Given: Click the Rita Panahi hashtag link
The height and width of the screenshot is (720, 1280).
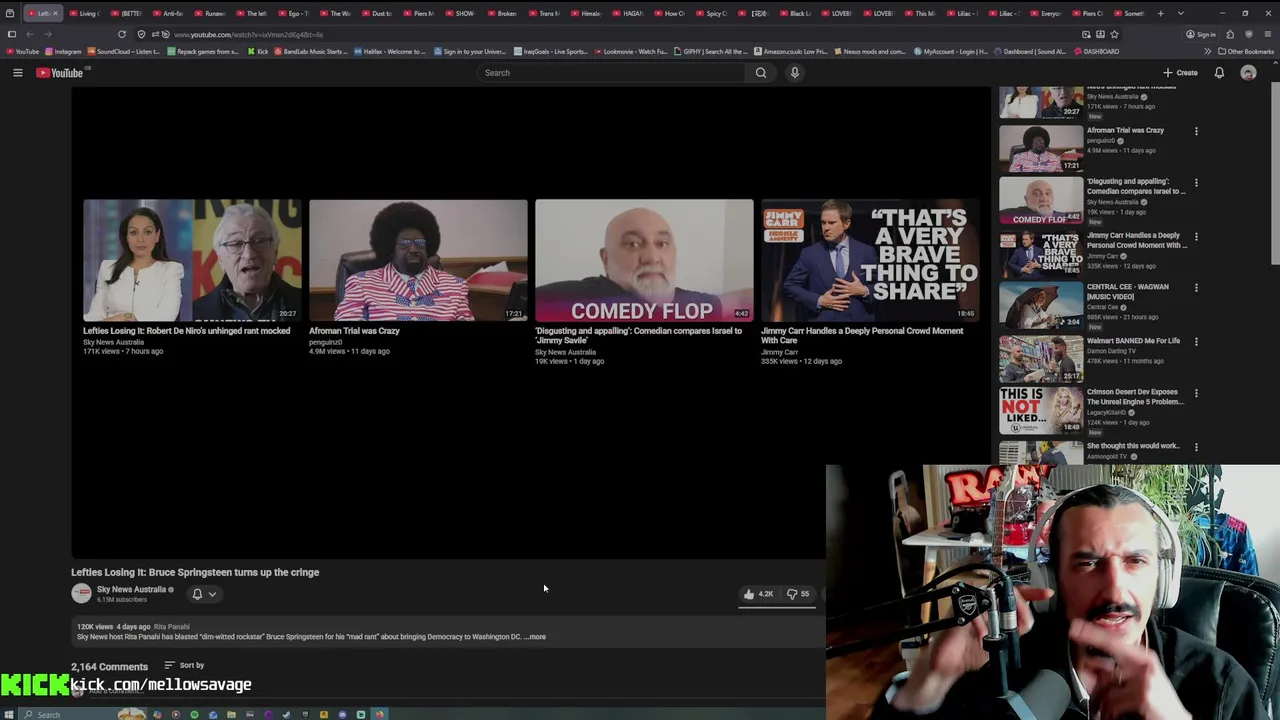Looking at the screenshot, I should [x=172, y=627].
